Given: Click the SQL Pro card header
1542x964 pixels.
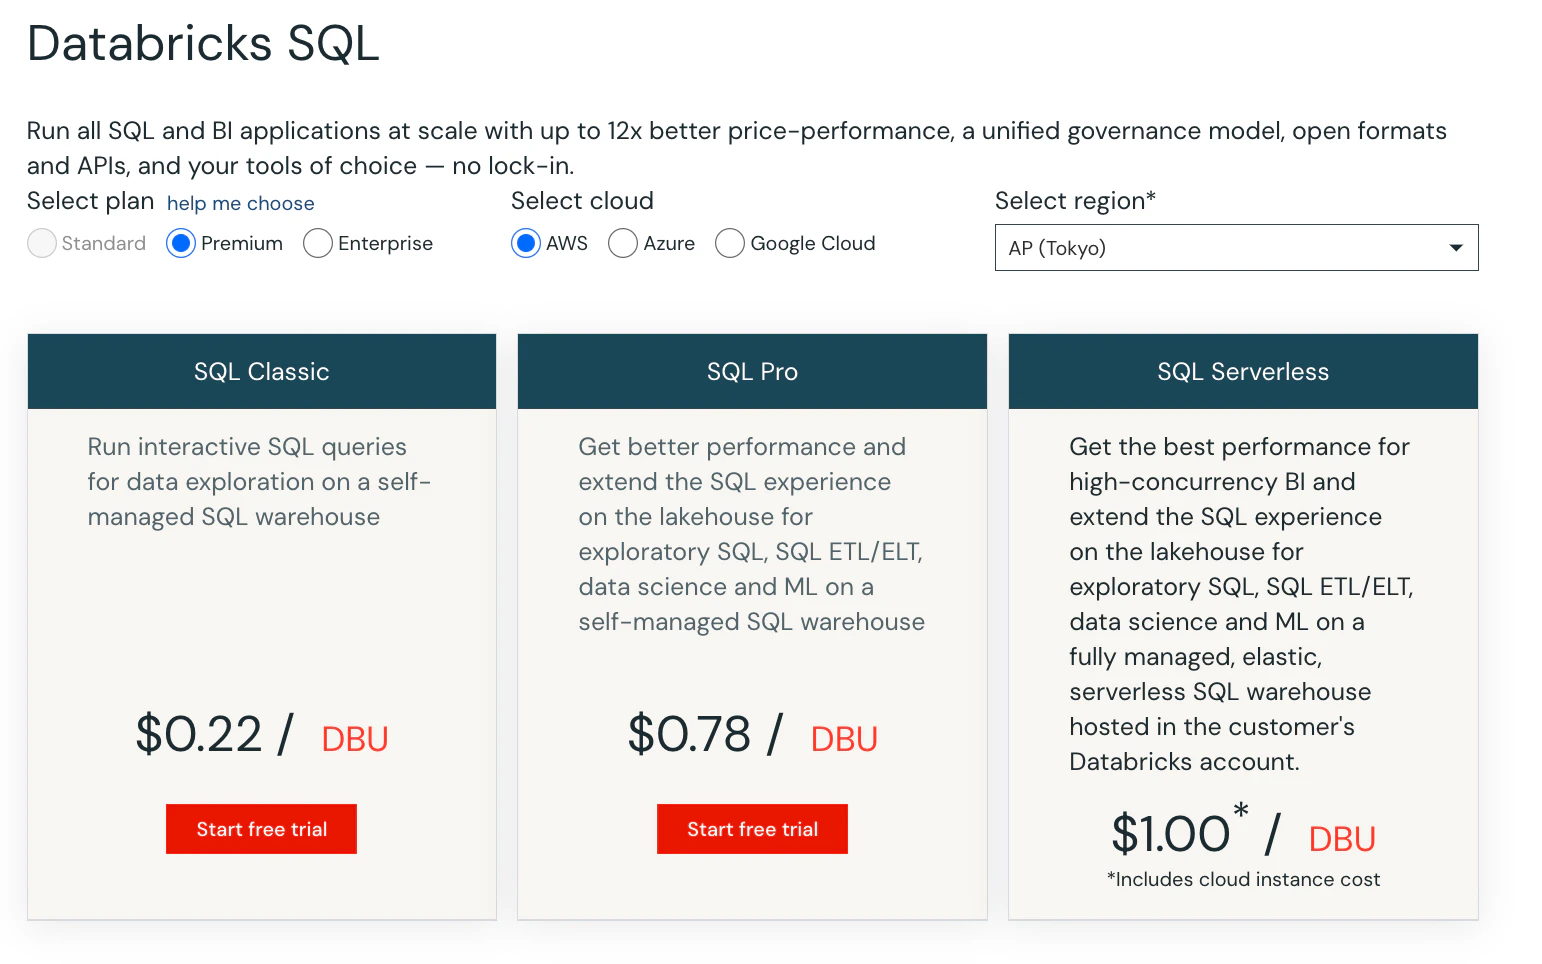Looking at the screenshot, I should click(752, 371).
